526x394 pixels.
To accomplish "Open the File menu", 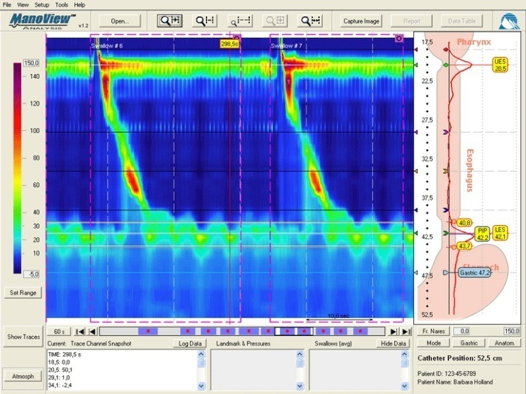I will [x=7, y=5].
